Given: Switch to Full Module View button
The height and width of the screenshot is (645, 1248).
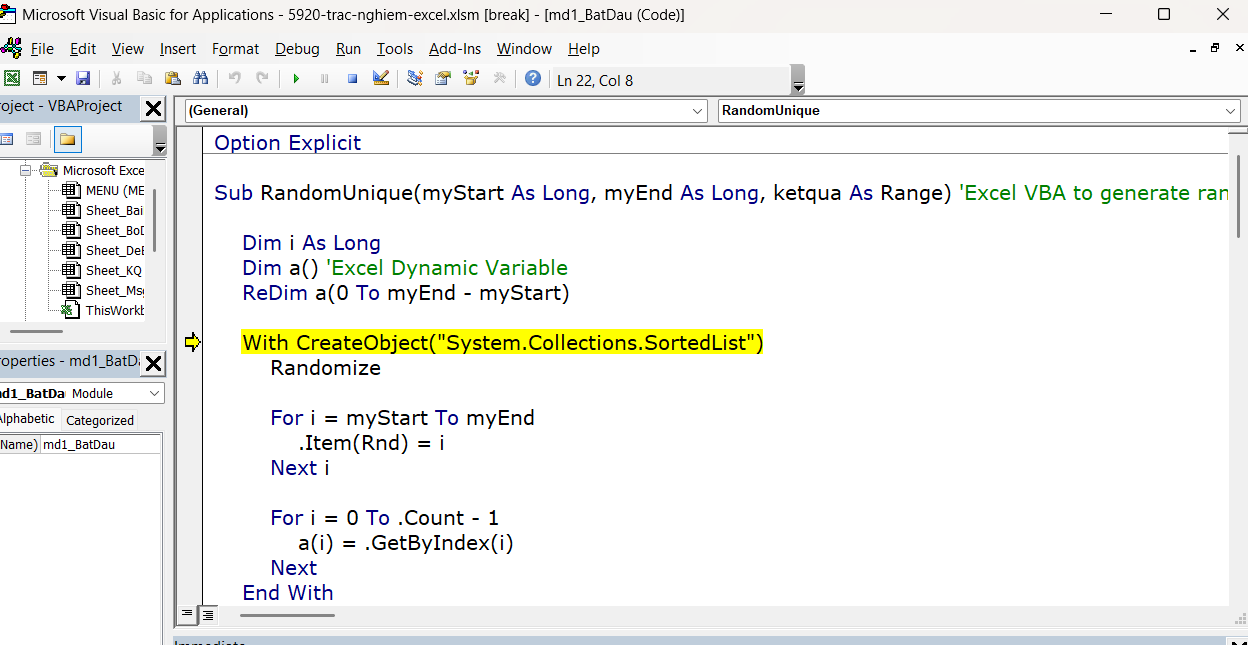Looking at the screenshot, I should click(207, 614).
